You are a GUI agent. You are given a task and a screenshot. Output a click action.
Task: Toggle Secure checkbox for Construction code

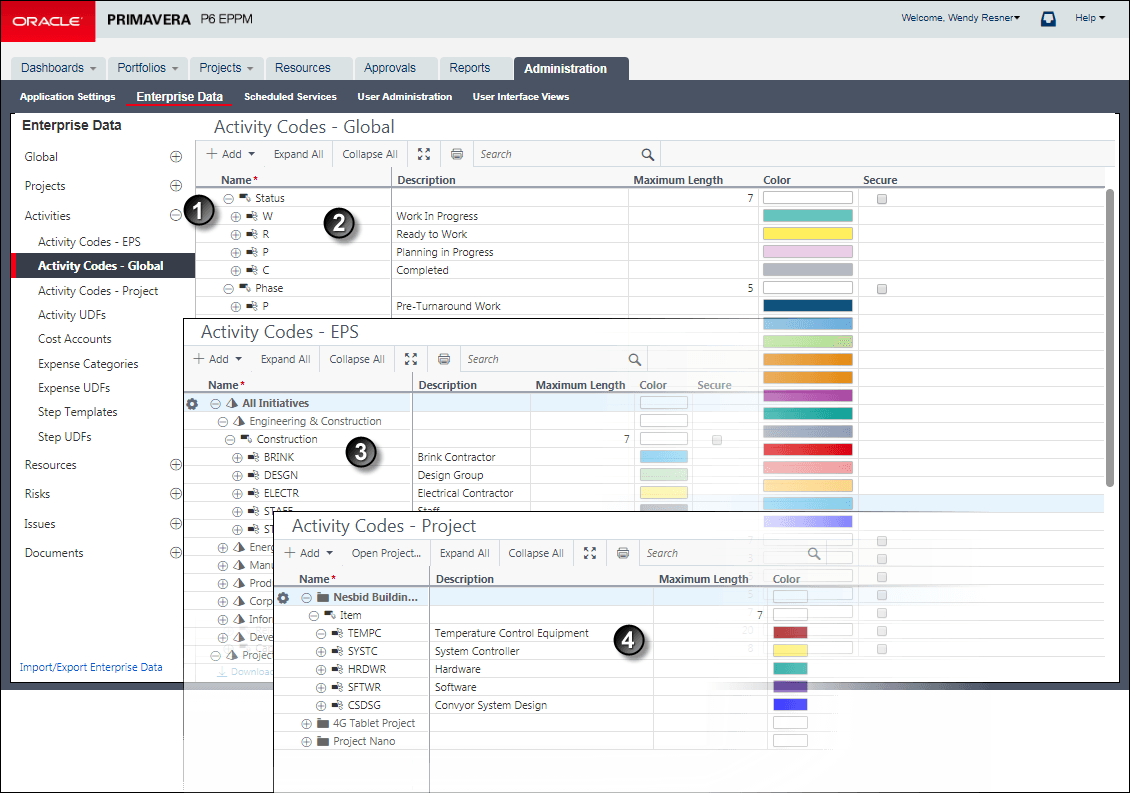[717, 440]
